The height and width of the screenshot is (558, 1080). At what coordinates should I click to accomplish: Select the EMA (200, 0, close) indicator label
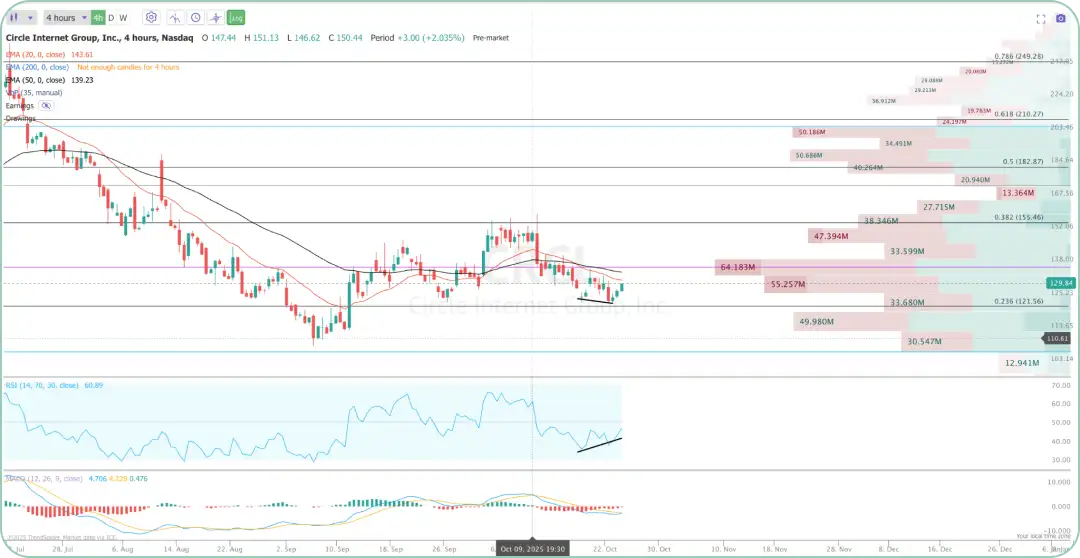(37, 68)
